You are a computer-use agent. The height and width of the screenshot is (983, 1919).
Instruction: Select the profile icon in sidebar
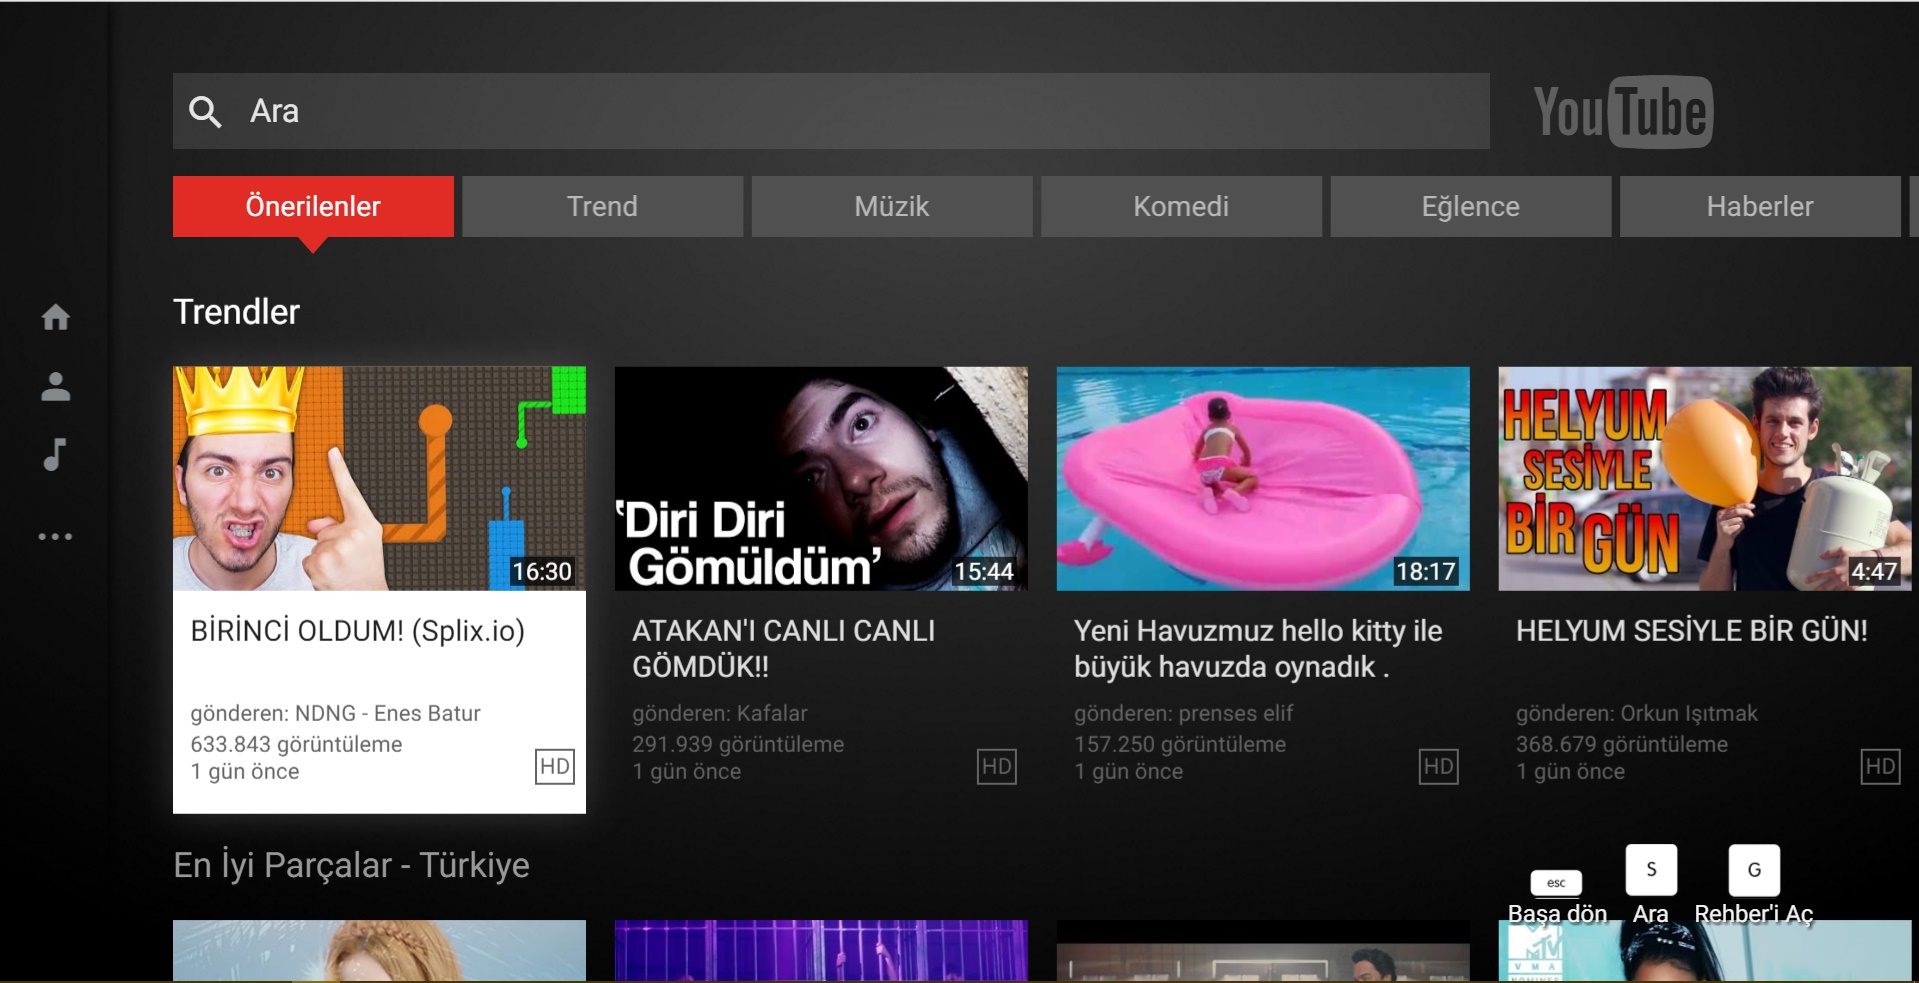point(57,387)
